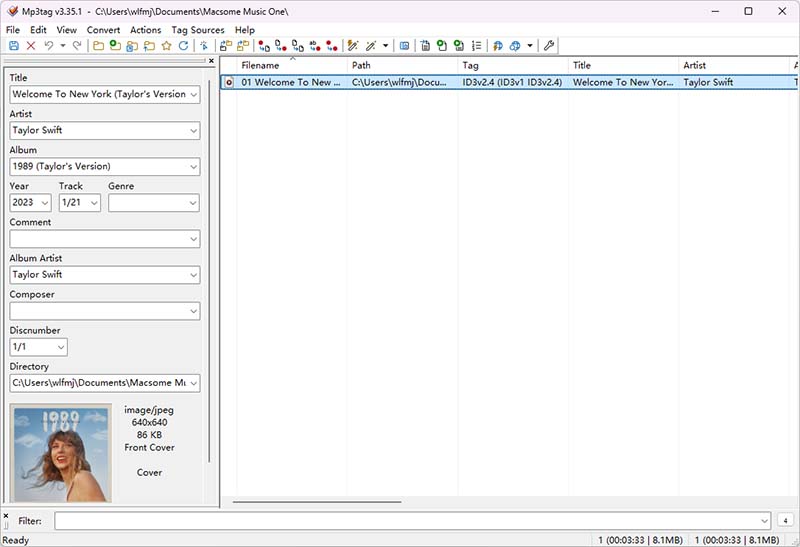The height and width of the screenshot is (547, 800).
Task: Open the File menu
Action: click(x=13, y=30)
